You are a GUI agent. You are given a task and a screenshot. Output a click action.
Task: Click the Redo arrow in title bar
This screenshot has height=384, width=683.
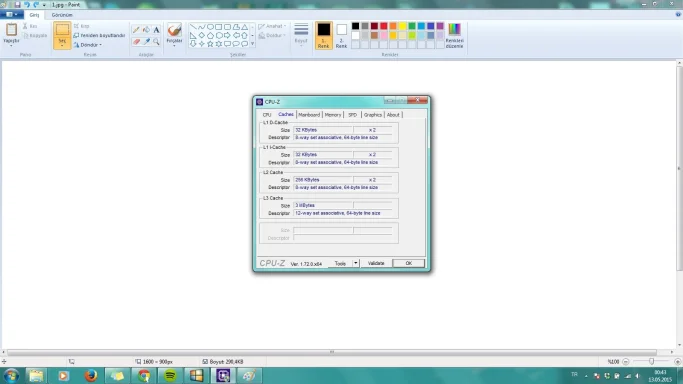coord(36,4)
